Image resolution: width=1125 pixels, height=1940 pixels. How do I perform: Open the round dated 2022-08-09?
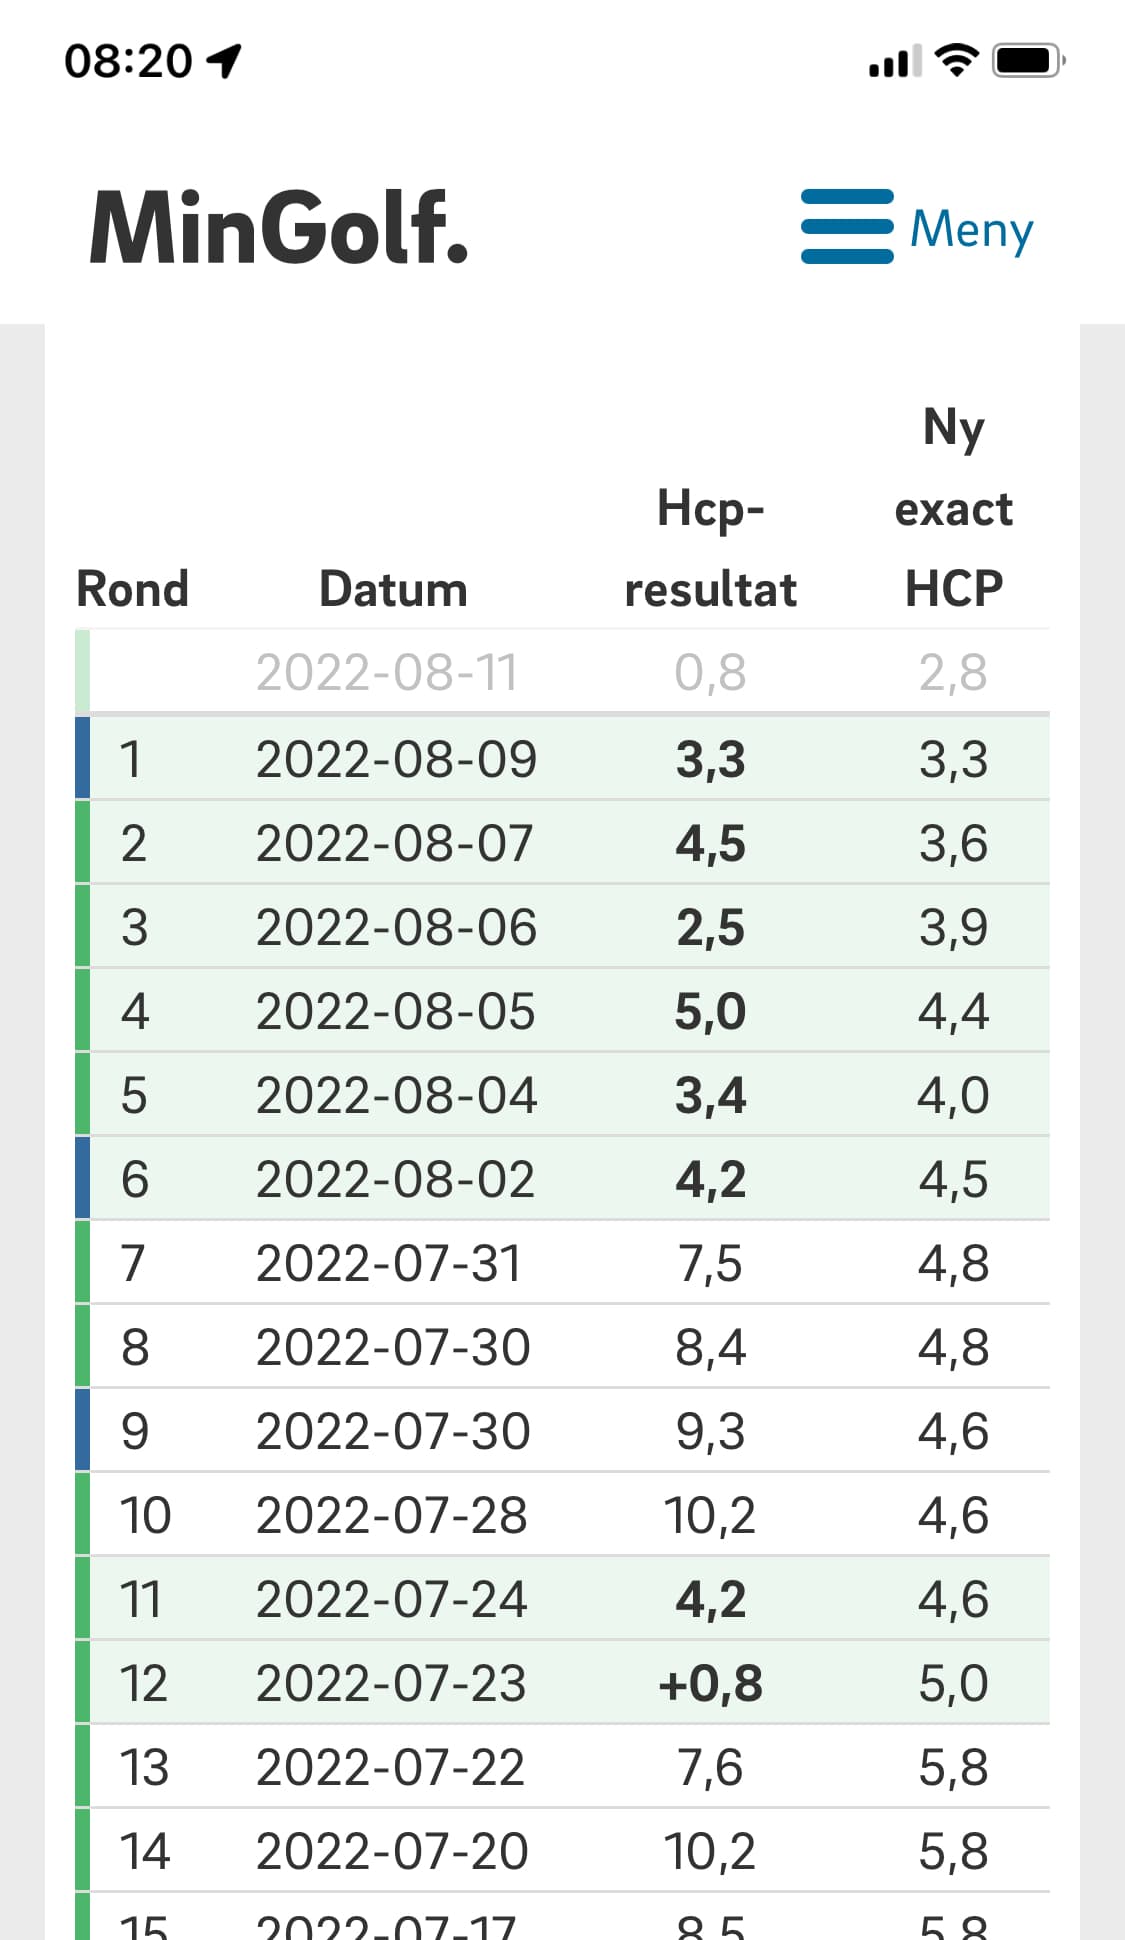point(562,758)
